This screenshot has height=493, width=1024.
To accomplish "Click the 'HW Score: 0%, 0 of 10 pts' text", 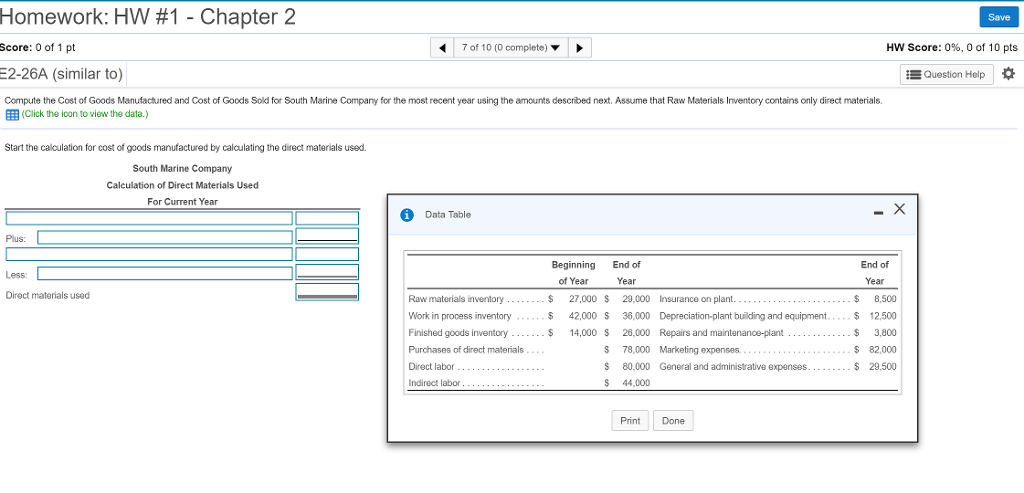I will coord(952,48).
